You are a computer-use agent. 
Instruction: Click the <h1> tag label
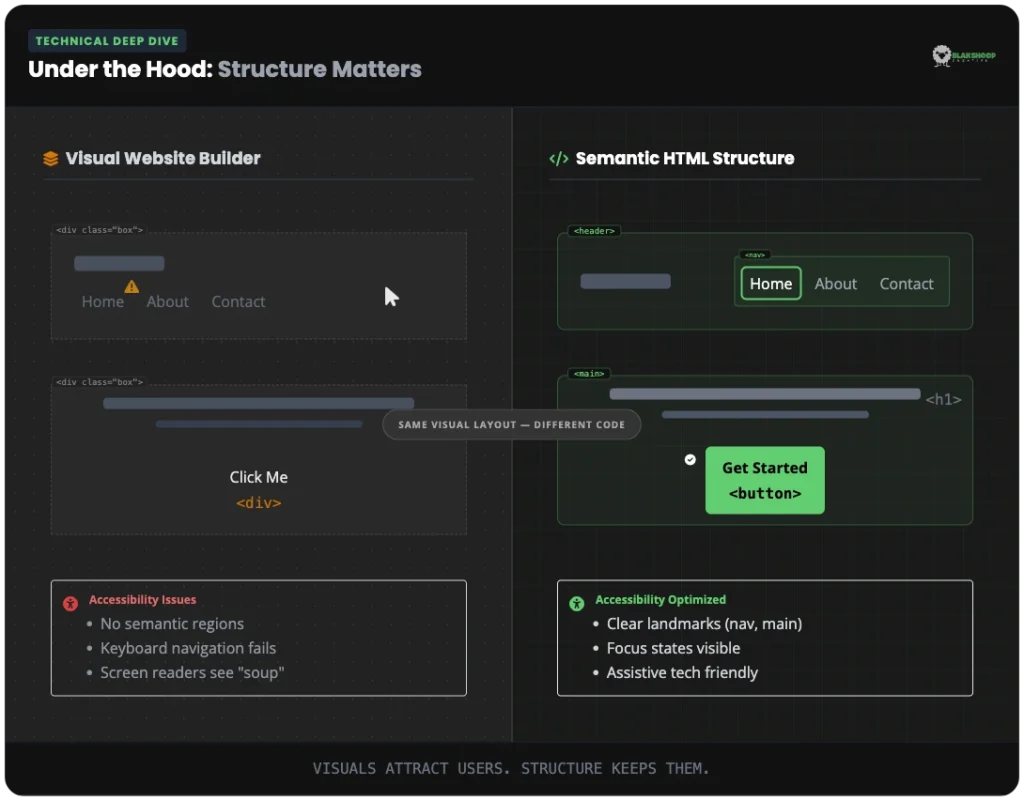pos(943,400)
